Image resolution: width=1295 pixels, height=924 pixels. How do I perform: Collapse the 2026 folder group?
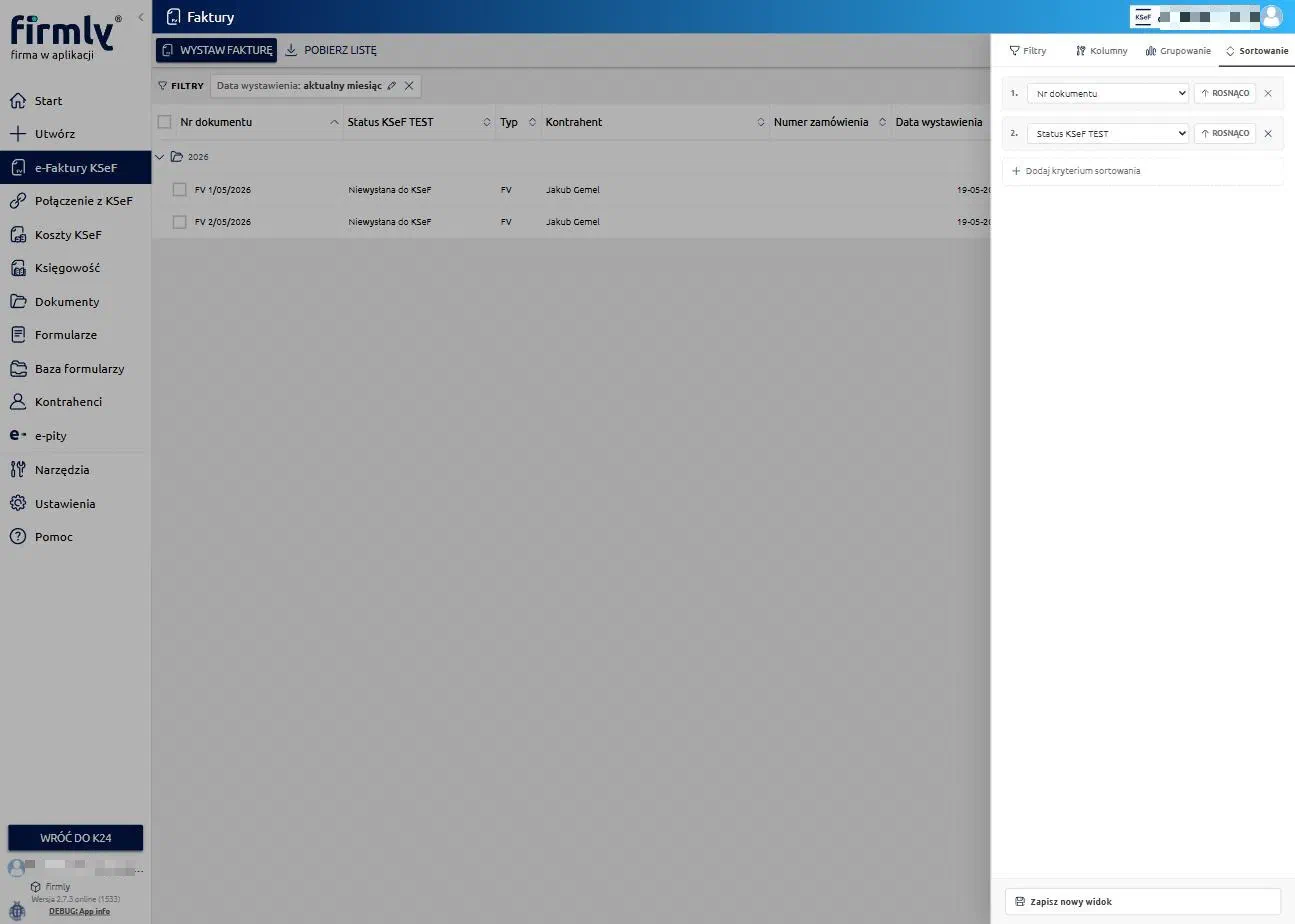(x=160, y=157)
